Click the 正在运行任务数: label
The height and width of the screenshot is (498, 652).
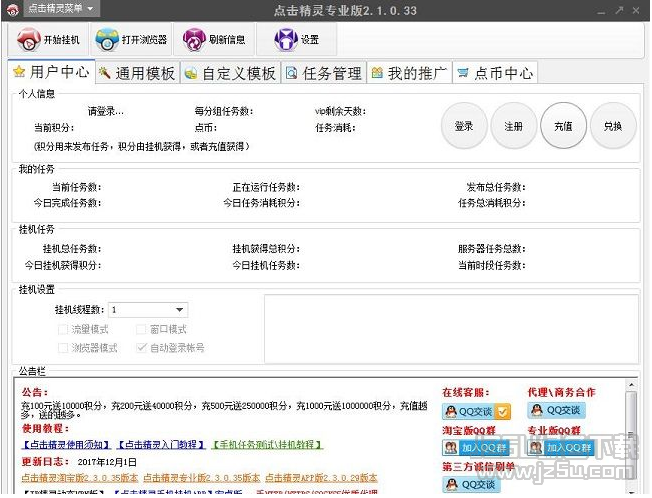tap(266, 187)
